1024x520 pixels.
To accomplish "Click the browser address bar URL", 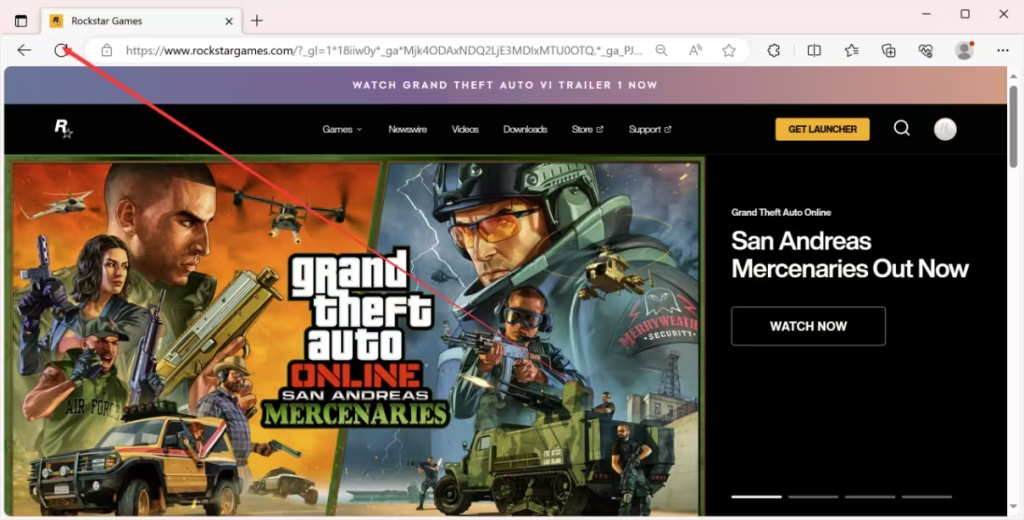I will 384,50.
